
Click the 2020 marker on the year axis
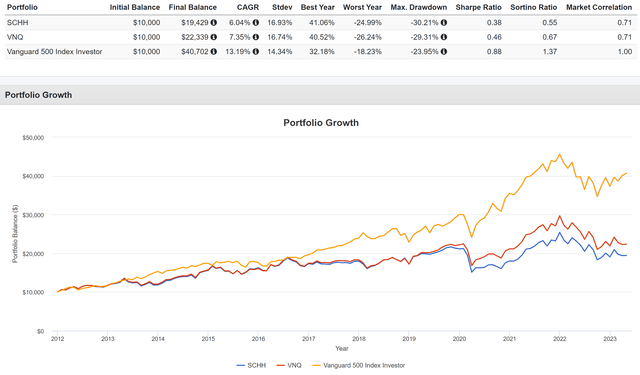click(x=459, y=339)
